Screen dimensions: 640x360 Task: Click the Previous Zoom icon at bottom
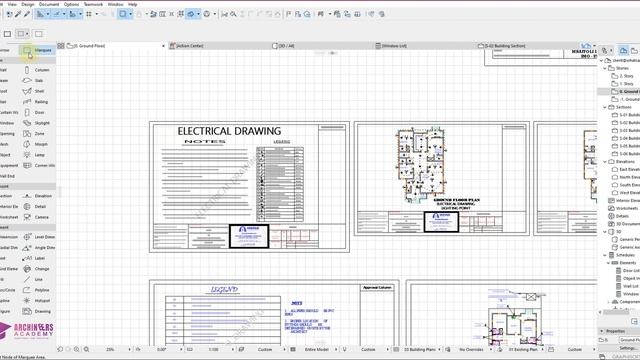tap(60, 349)
